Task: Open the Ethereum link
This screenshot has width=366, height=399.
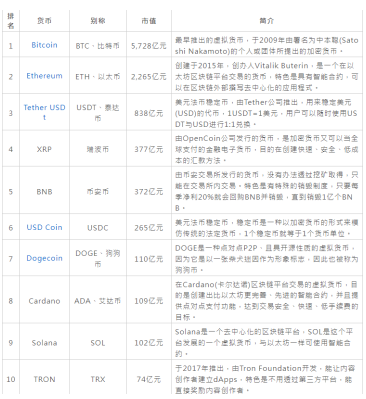Action: (44, 76)
